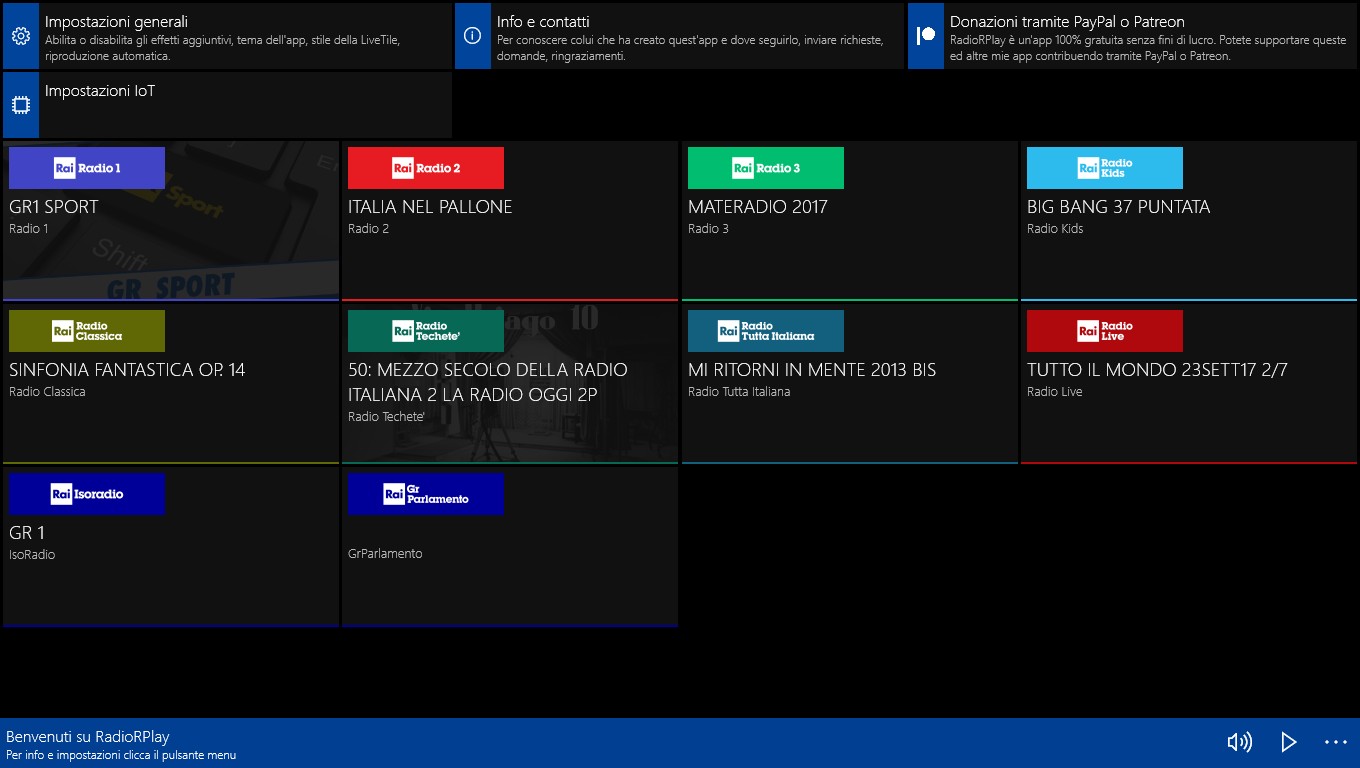Screen dimensions: 1360x768
Task: Start playback with the play button
Action: point(1289,742)
